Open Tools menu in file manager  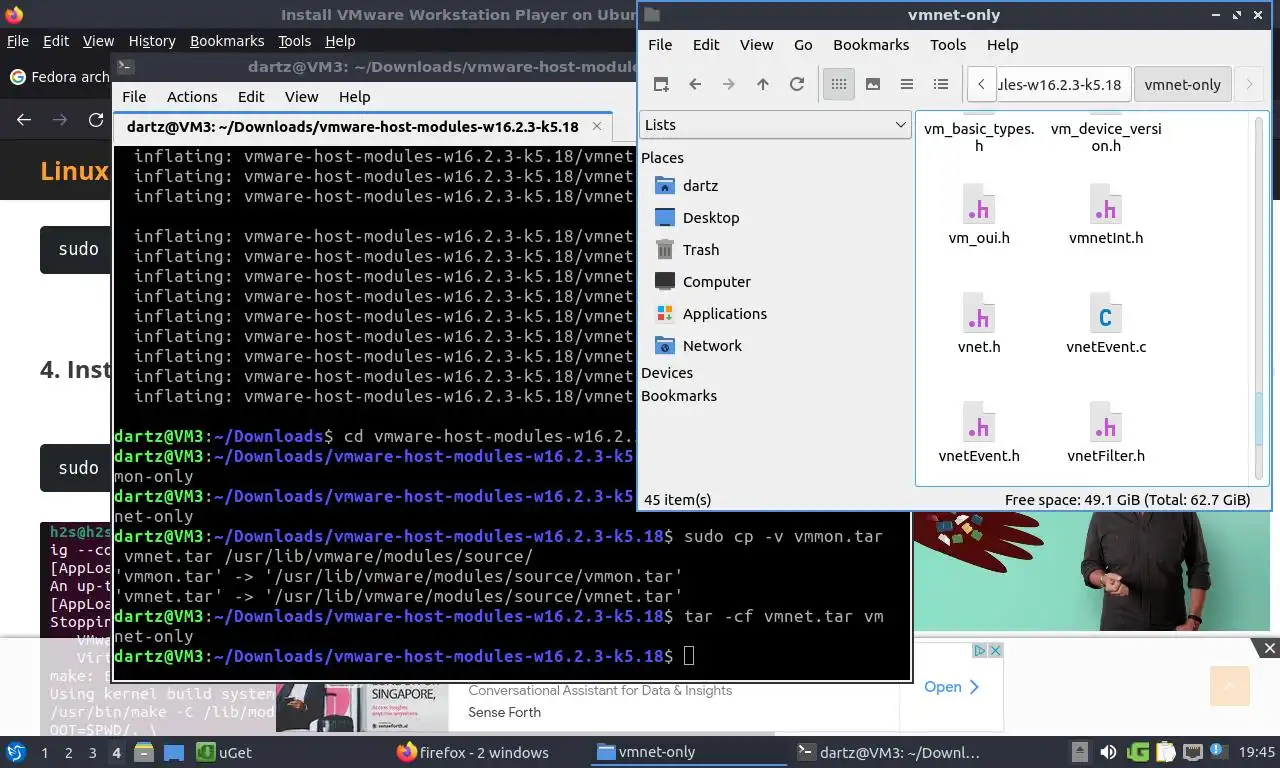(948, 45)
